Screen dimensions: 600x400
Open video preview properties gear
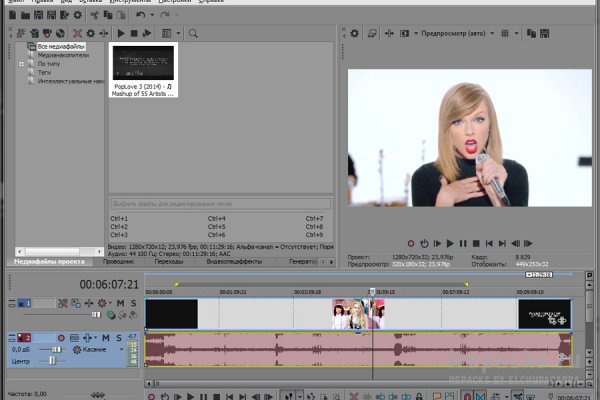pos(355,33)
